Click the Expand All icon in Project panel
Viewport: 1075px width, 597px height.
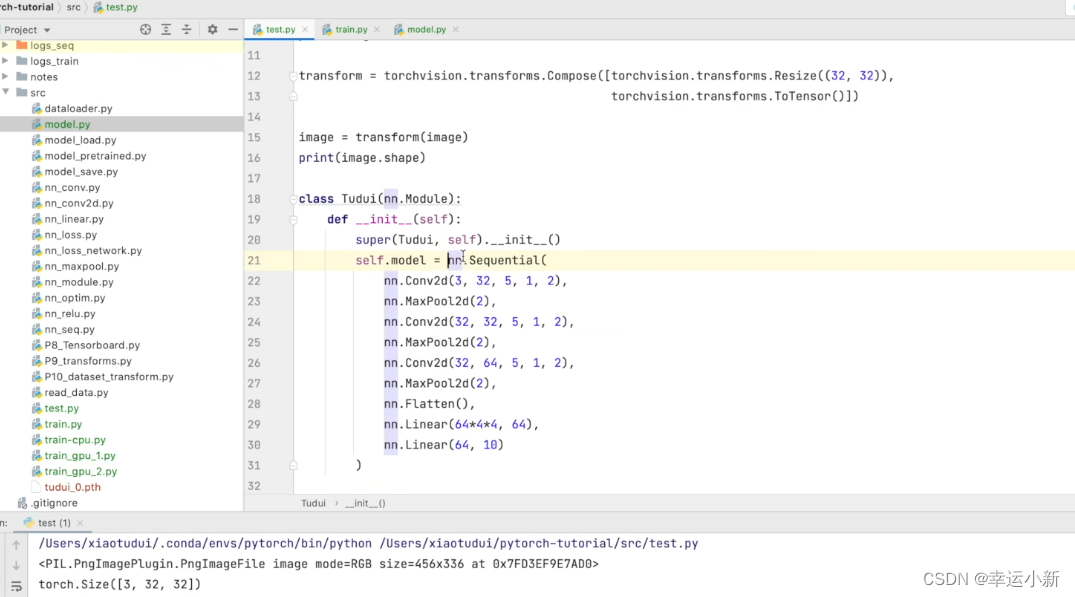166,30
